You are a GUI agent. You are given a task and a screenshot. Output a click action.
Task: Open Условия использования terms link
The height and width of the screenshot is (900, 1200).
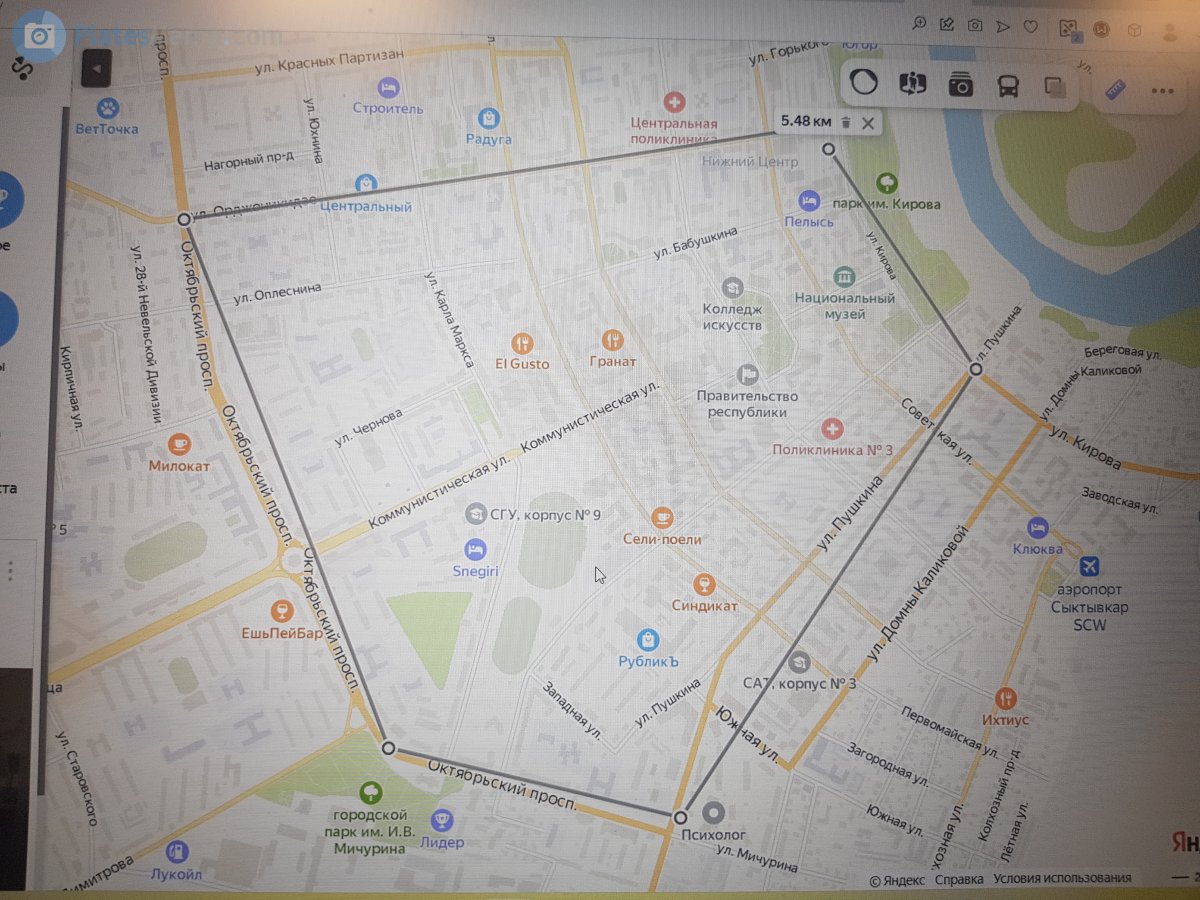[x=1062, y=879]
